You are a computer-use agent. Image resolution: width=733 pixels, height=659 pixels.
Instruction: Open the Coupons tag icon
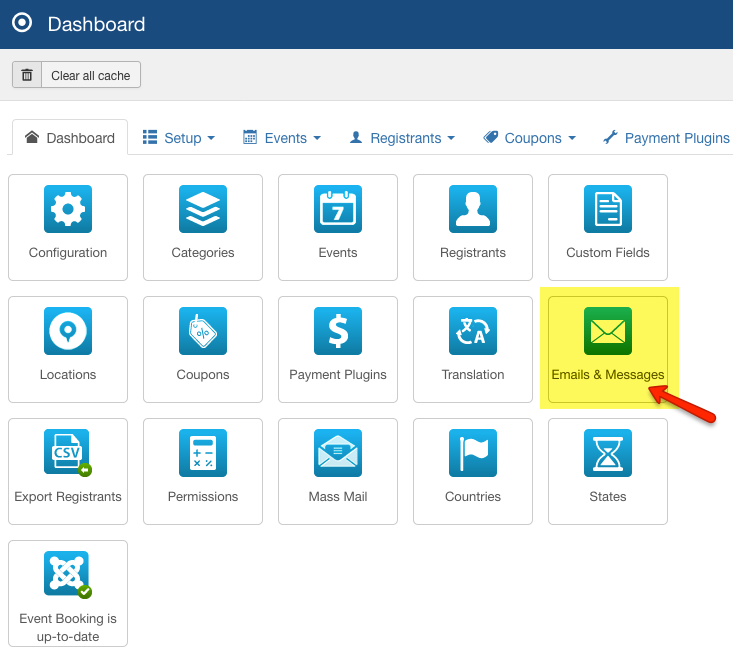203,331
